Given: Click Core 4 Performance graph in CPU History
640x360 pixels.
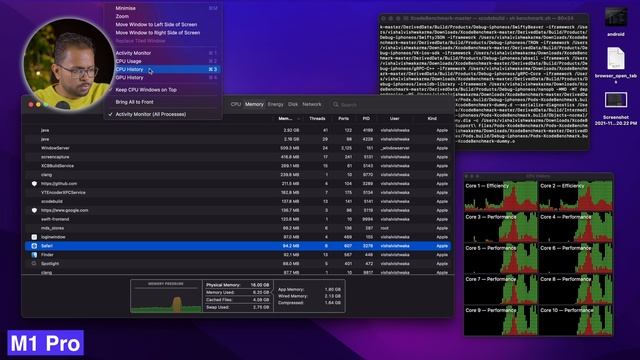Looking at the screenshot, I should 576,227.
